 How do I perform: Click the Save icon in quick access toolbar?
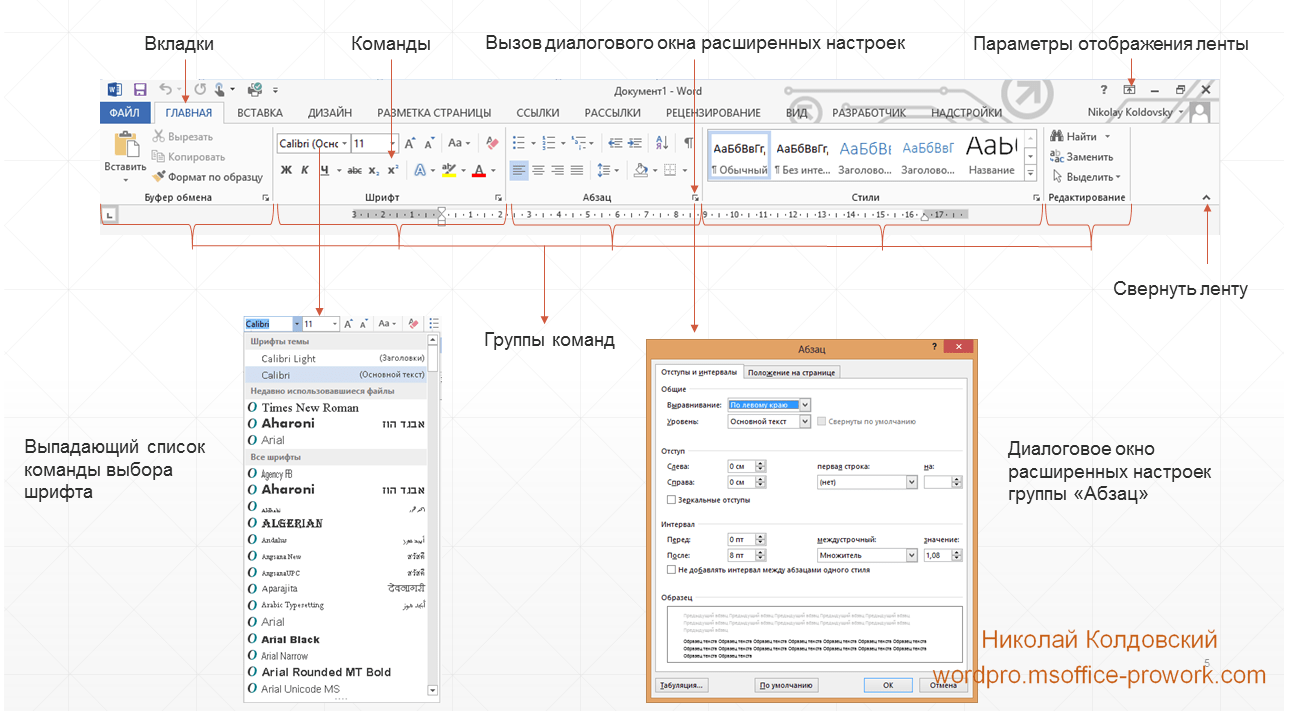[140, 90]
